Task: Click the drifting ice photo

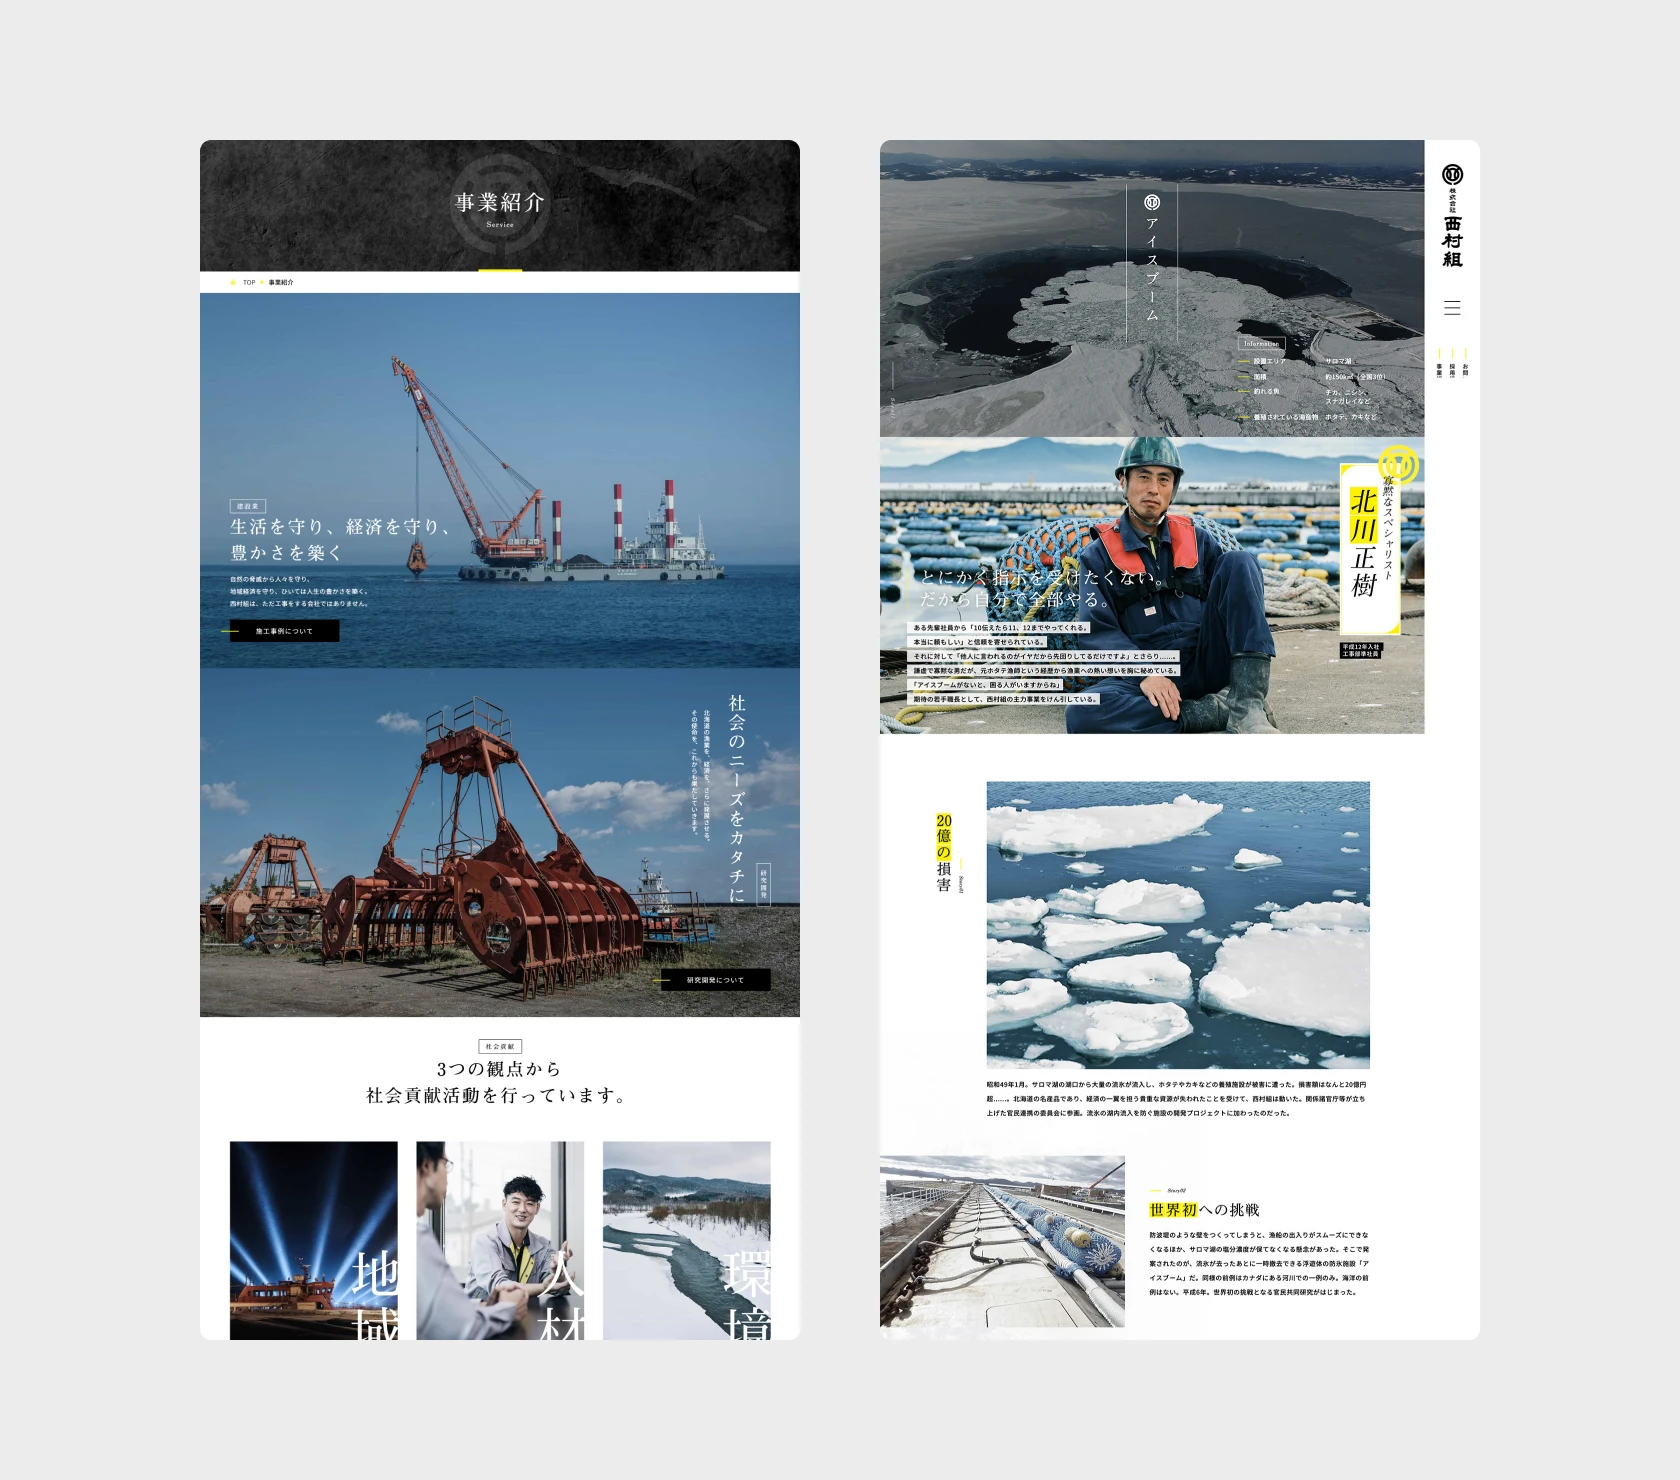Action: [x=1178, y=925]
